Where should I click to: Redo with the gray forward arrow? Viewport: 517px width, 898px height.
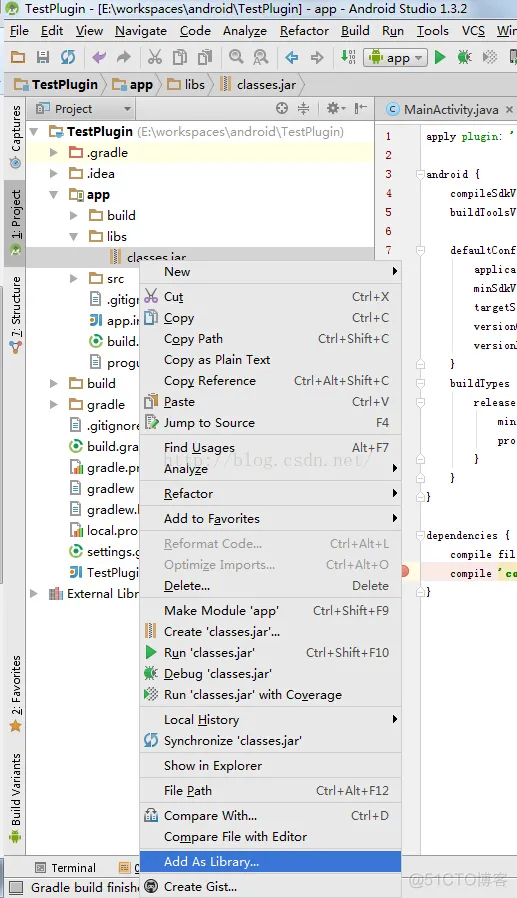(x=124, y=57)
